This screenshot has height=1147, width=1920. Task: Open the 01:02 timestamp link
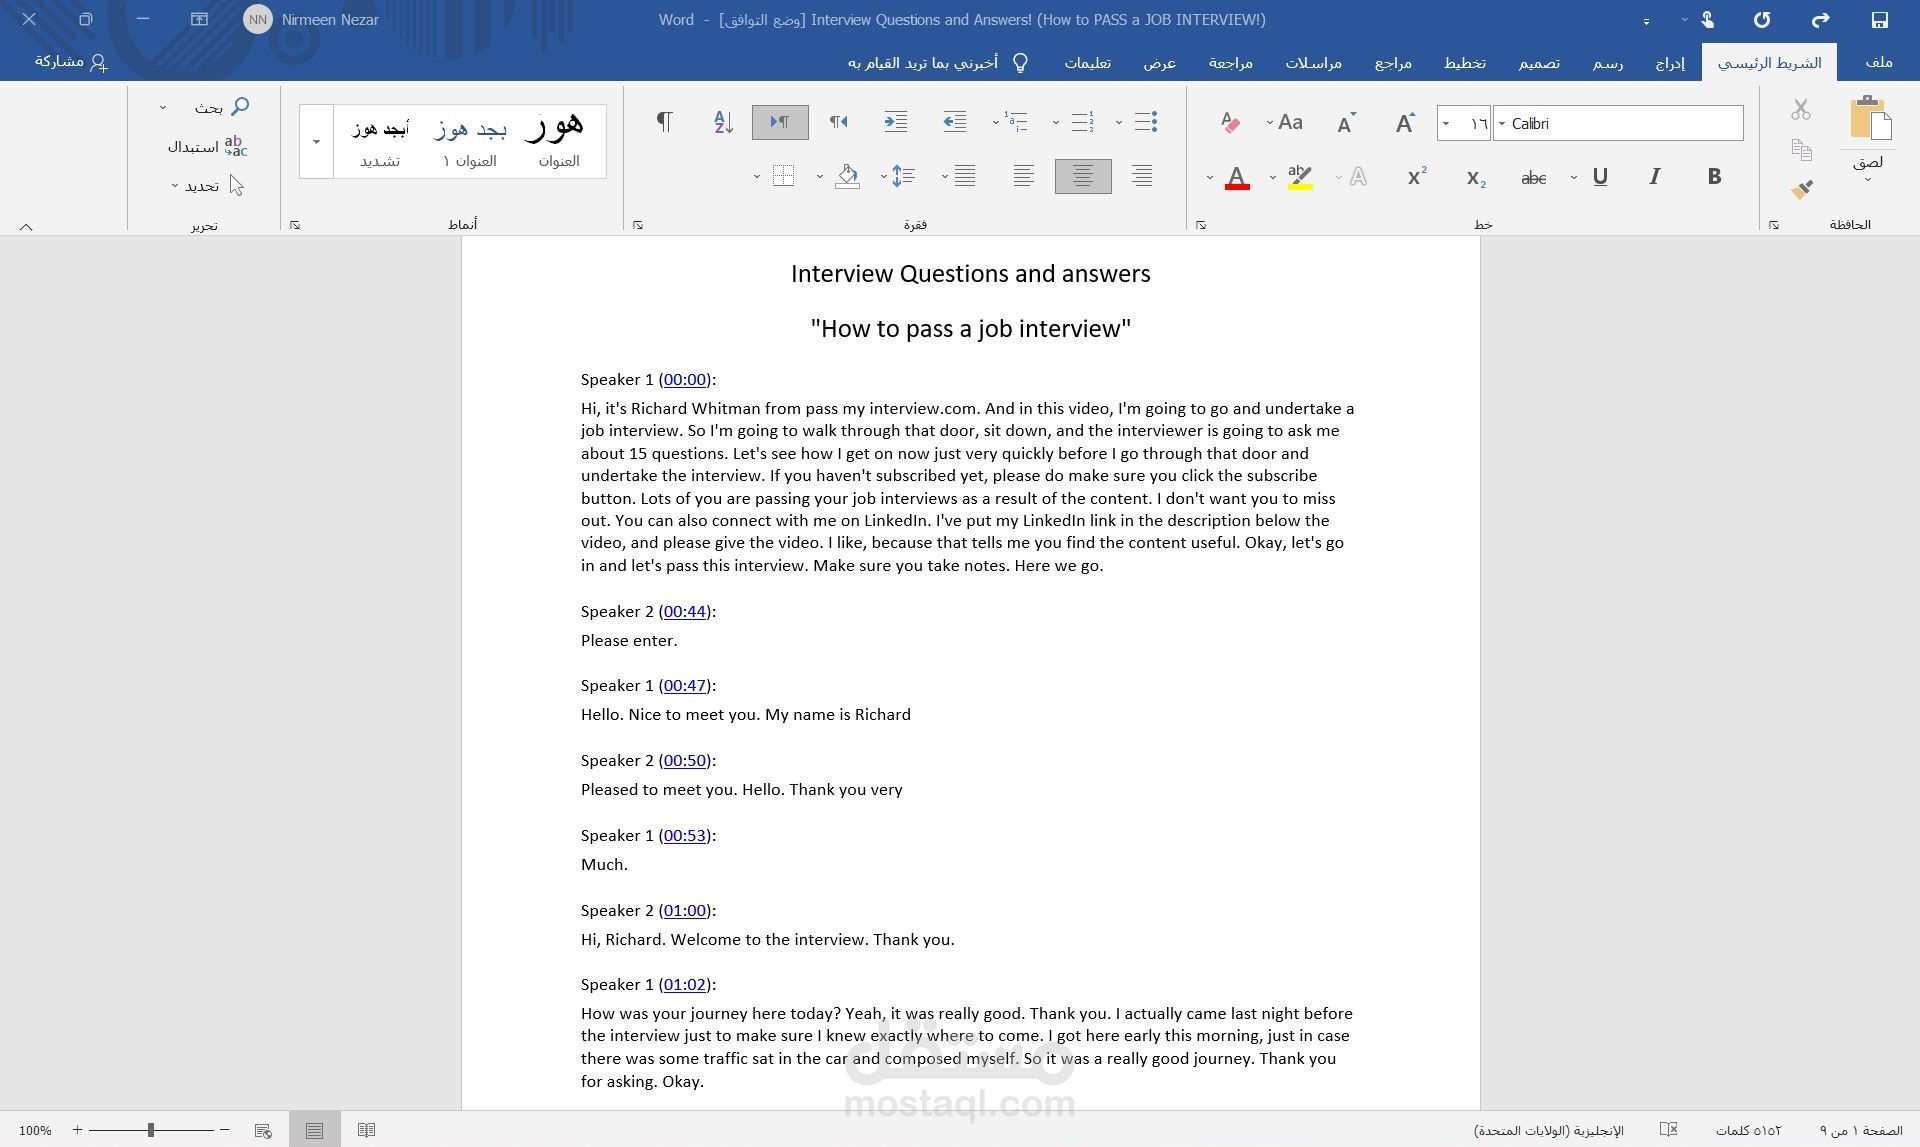click(x=685, y=985)
